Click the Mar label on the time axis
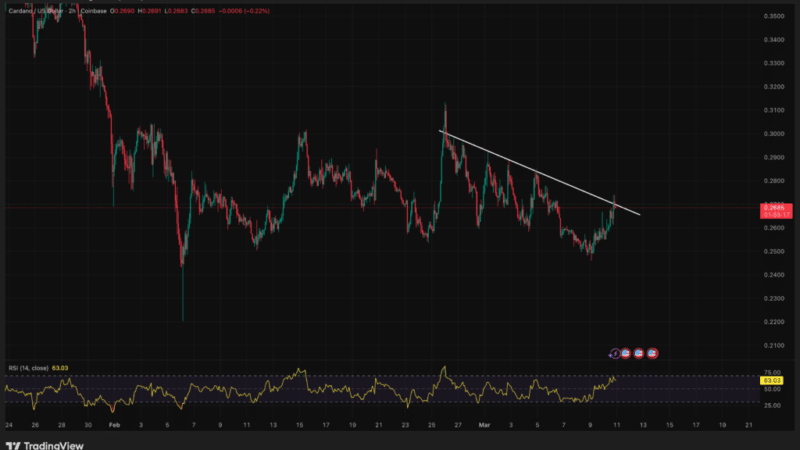800x450 pixels. 484,425
